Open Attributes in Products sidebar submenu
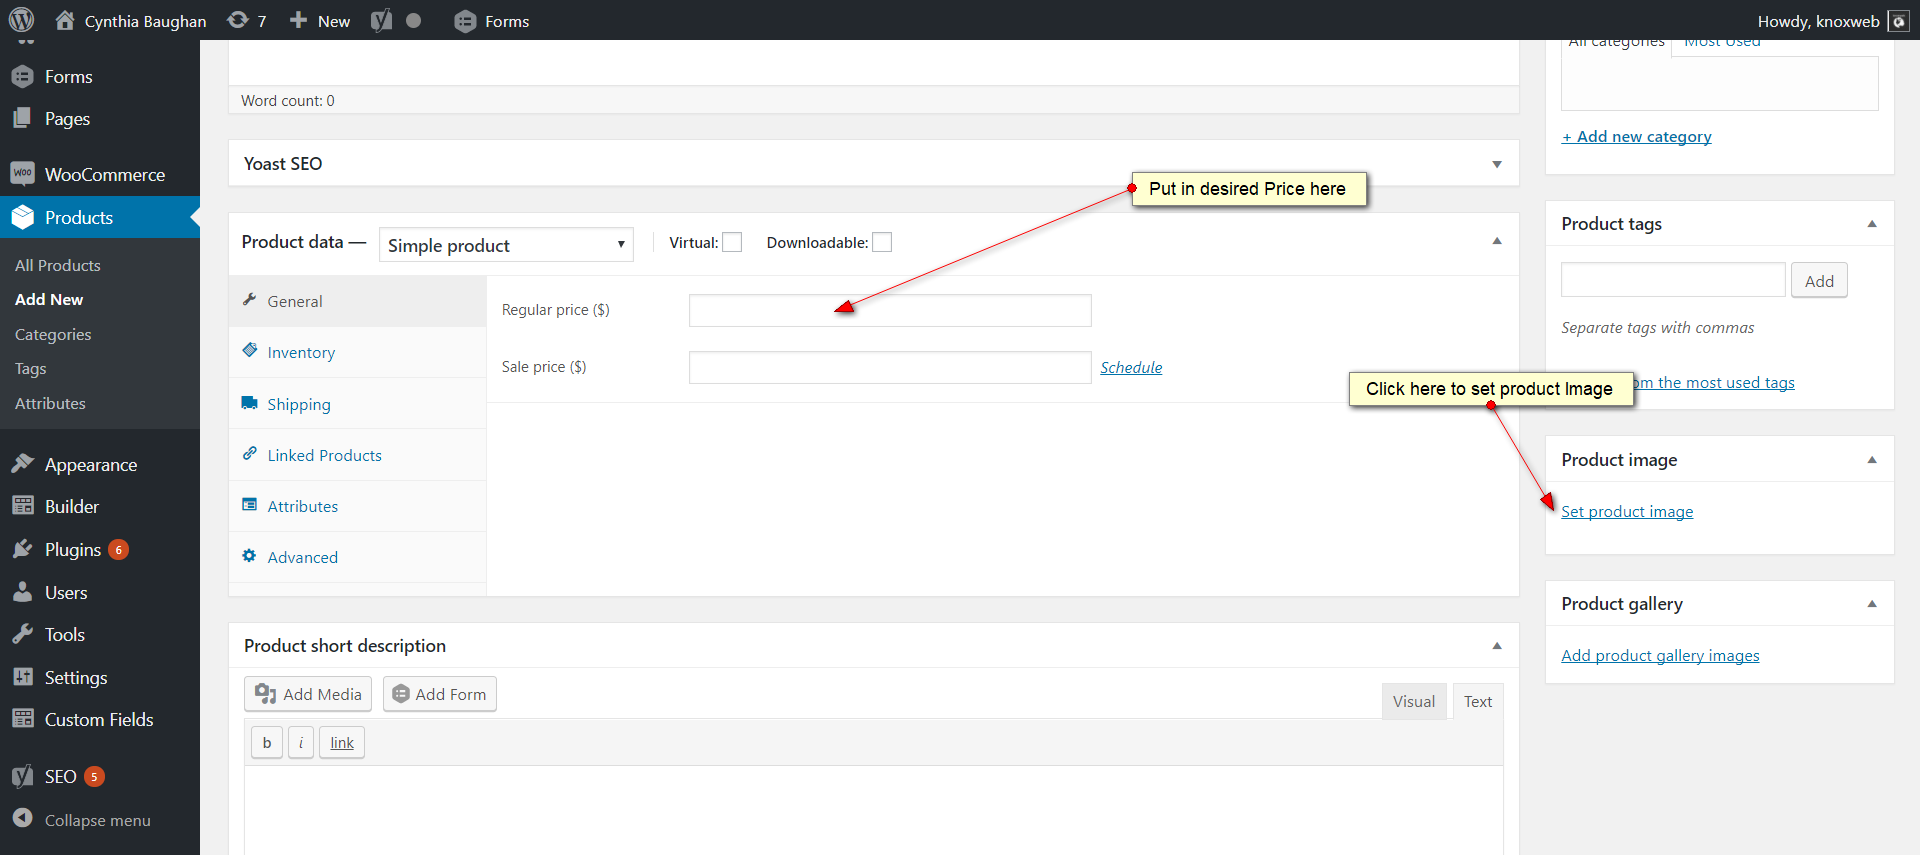 (x=50, y=403)
